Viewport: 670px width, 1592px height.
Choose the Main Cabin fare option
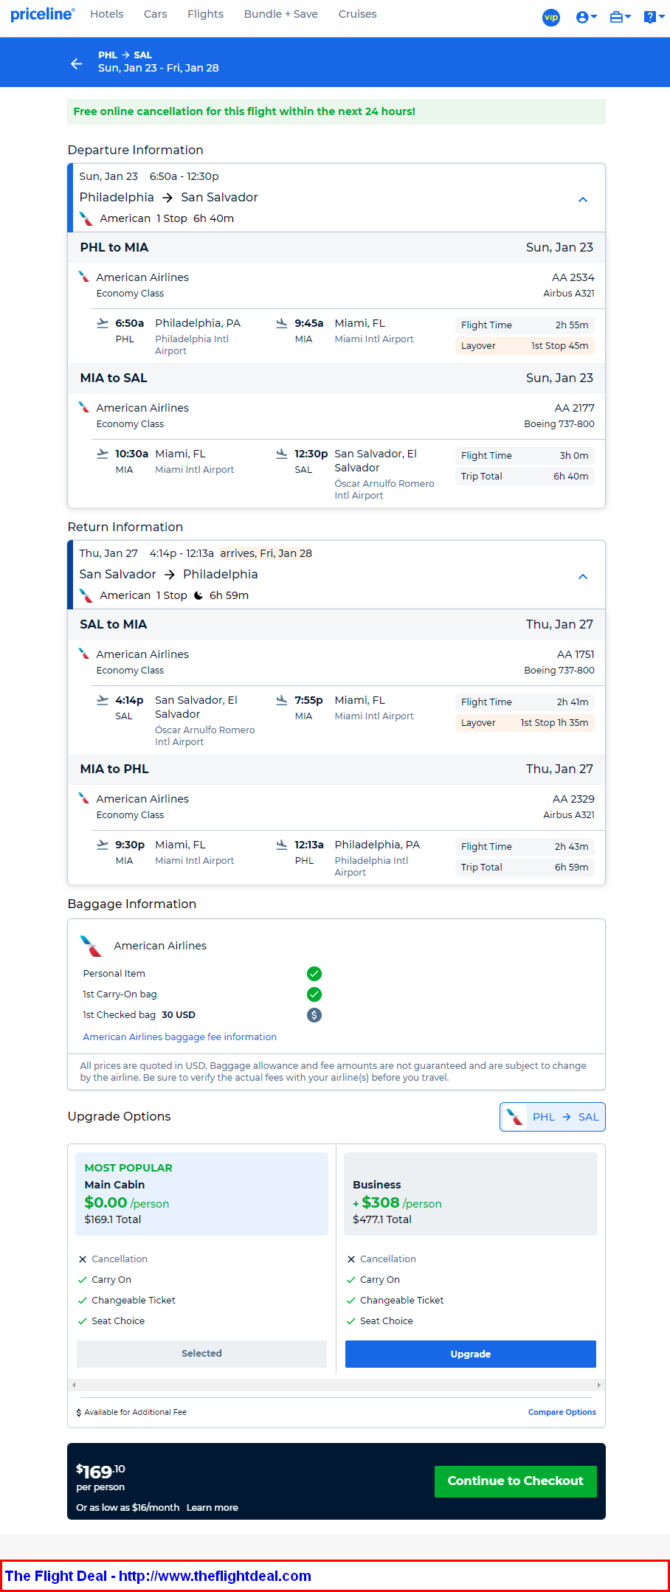(201, 1353)
